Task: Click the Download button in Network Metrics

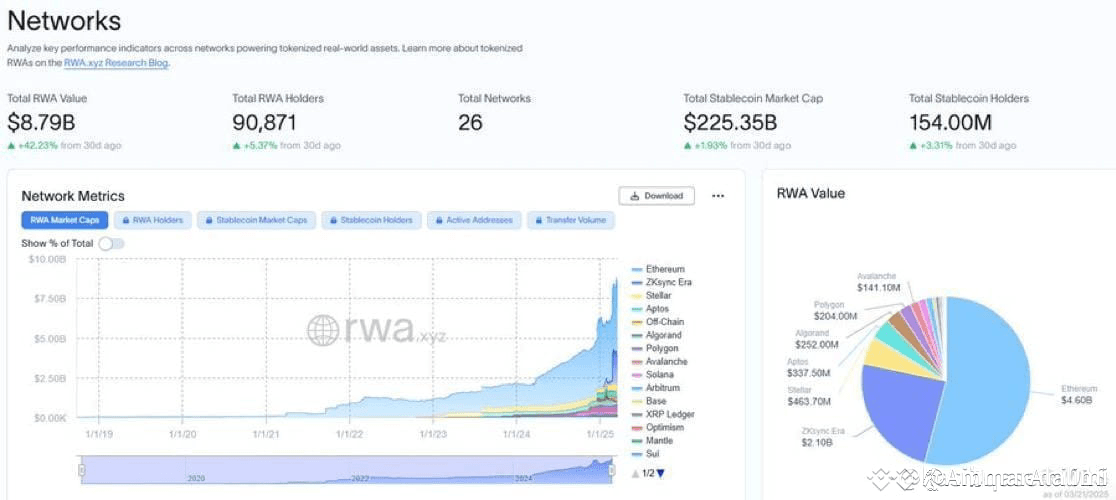Action: point(656,196)
